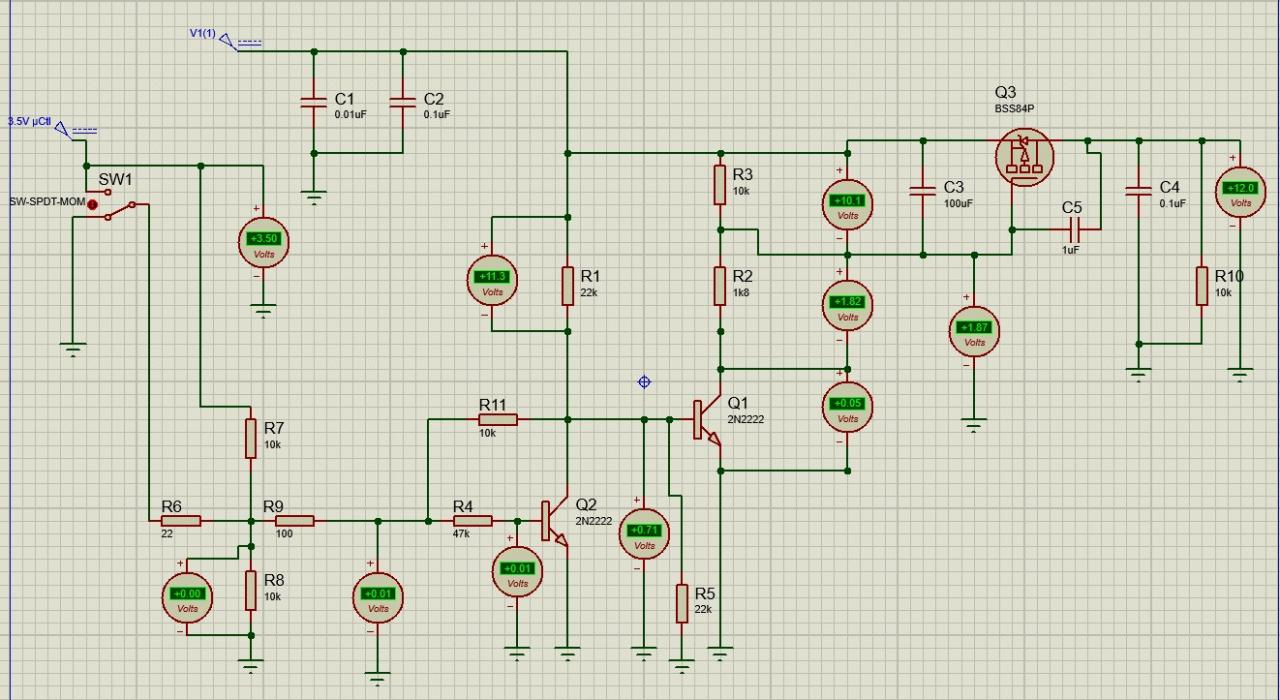Viewport: 1280px width, 700px height.
Task: Select resistor R11 10k
Action: click(498, 420)
